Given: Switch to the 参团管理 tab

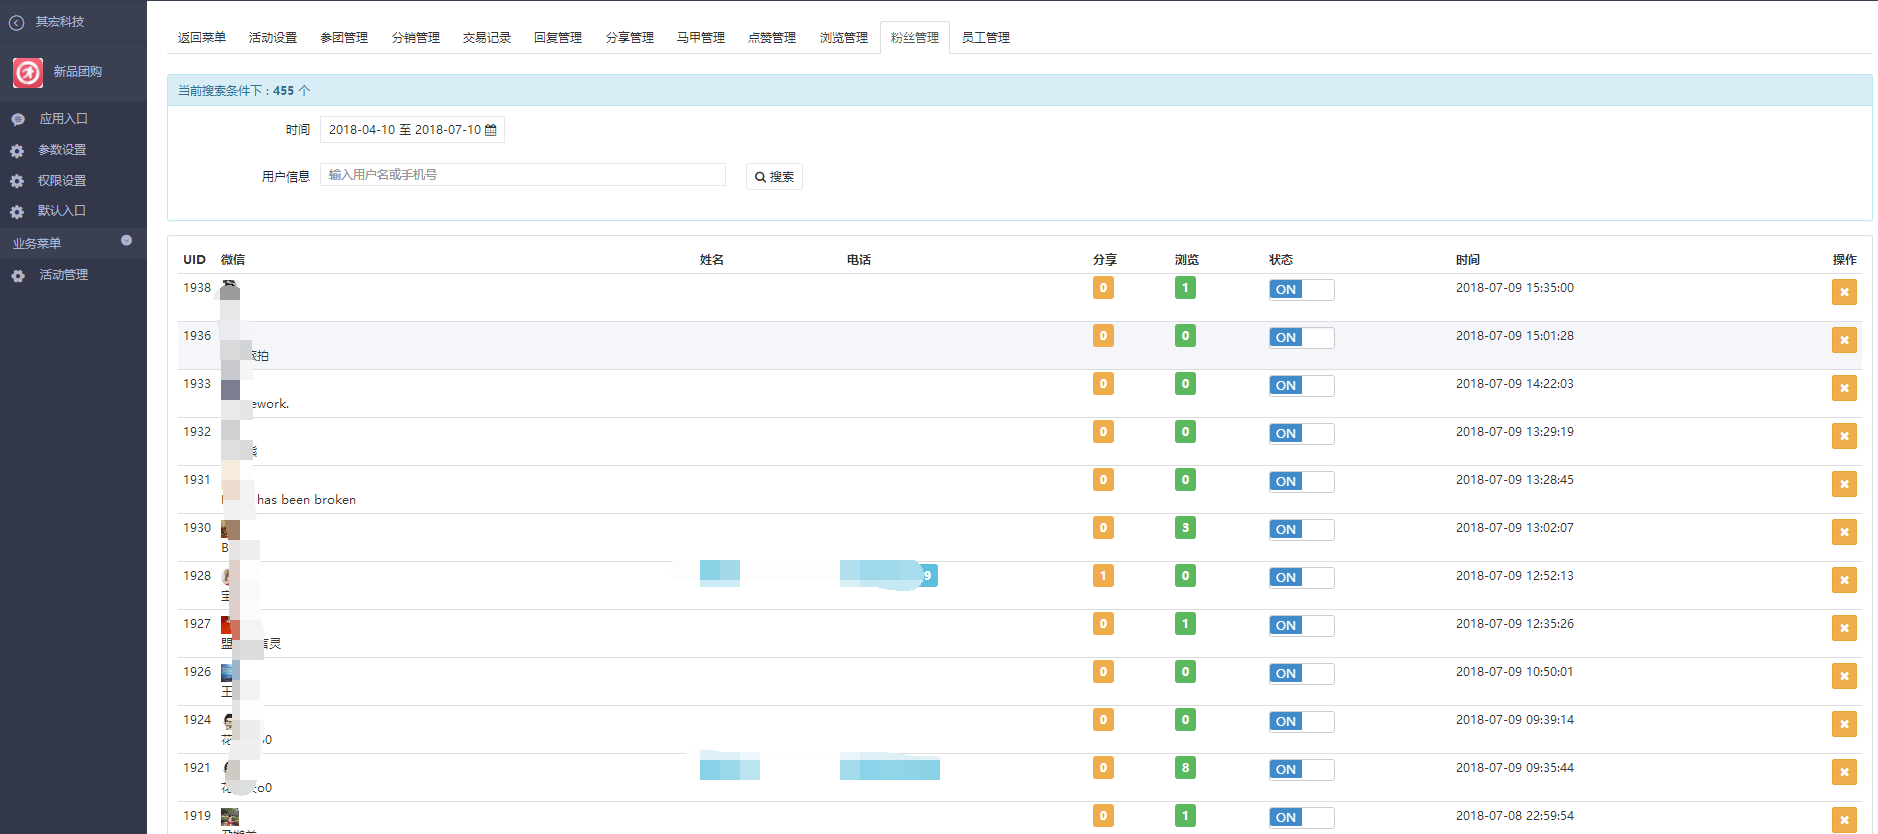Looking at the screenshot, I should (344, 38).
